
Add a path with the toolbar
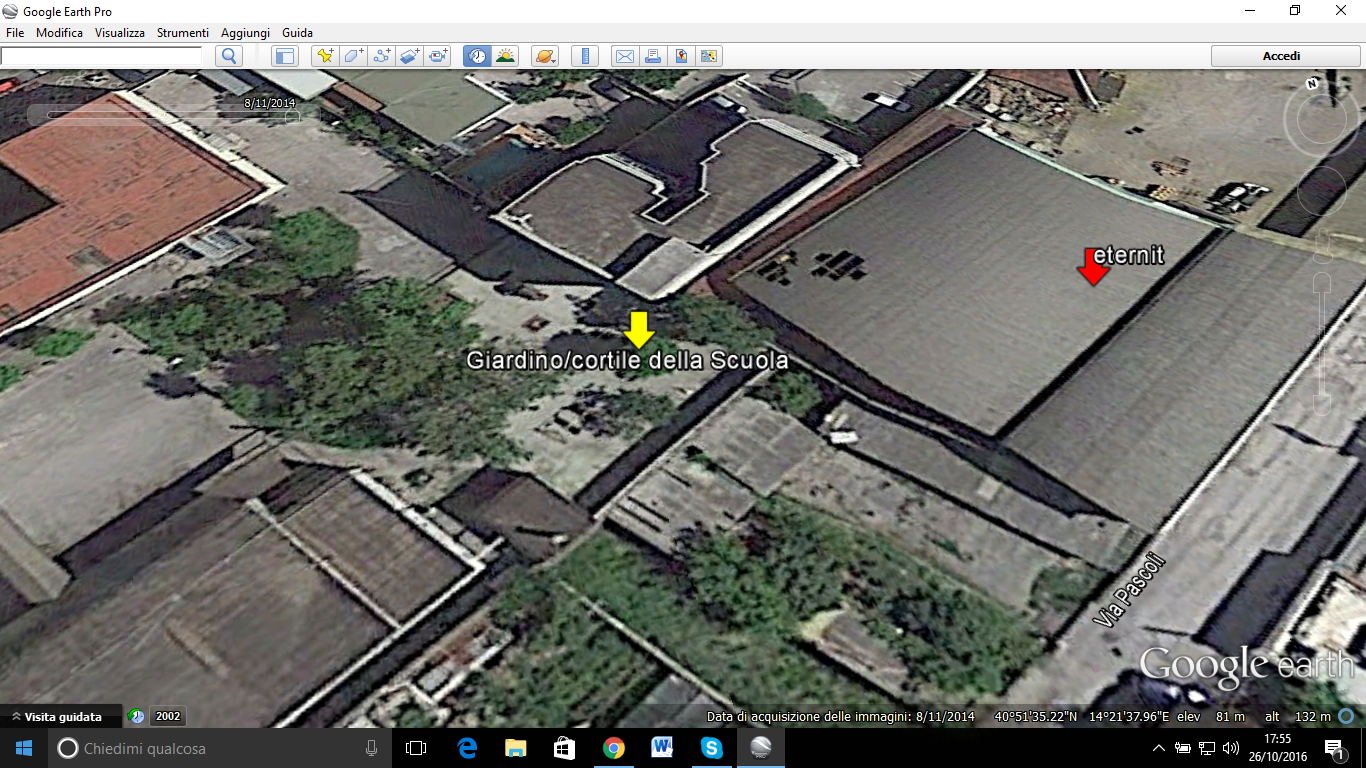[381, 56]
